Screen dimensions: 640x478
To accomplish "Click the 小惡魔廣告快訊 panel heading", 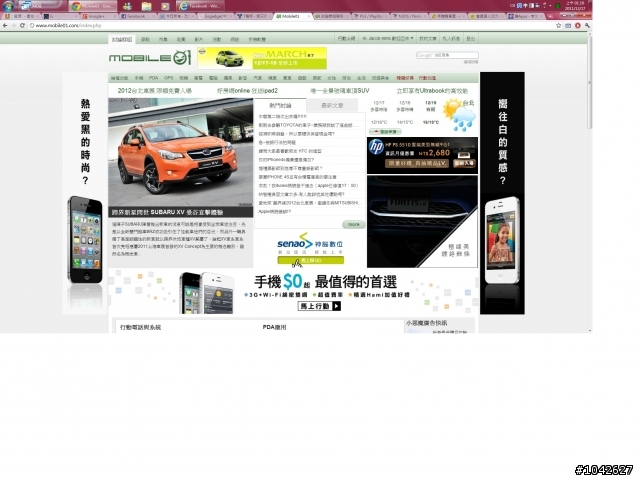I will 427,322.
